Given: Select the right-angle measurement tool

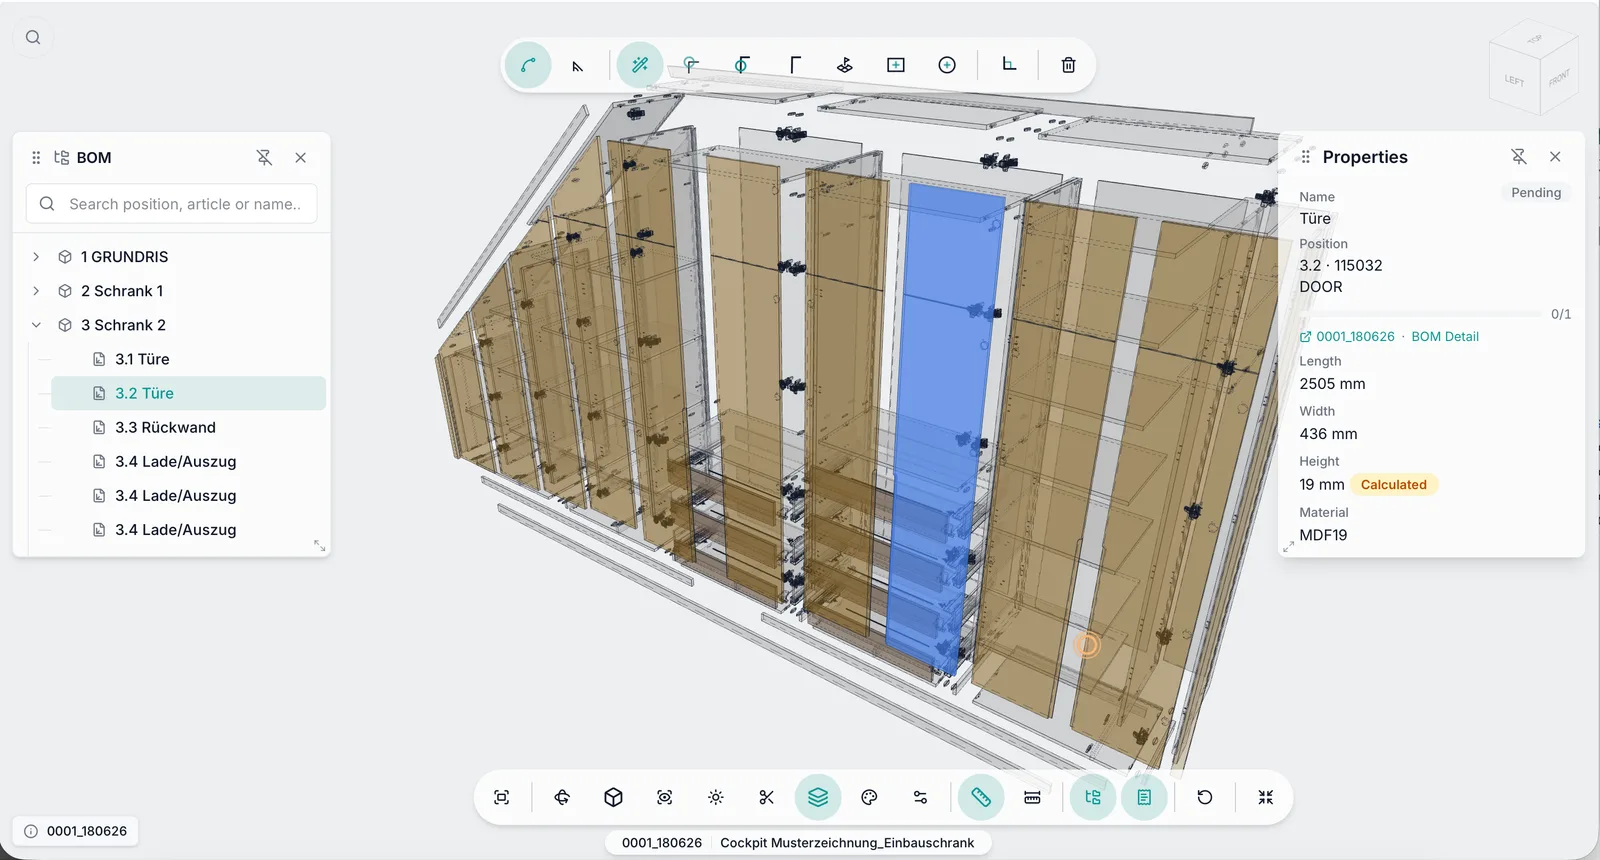Looking at the screenshot, I should coord(1009,65).
